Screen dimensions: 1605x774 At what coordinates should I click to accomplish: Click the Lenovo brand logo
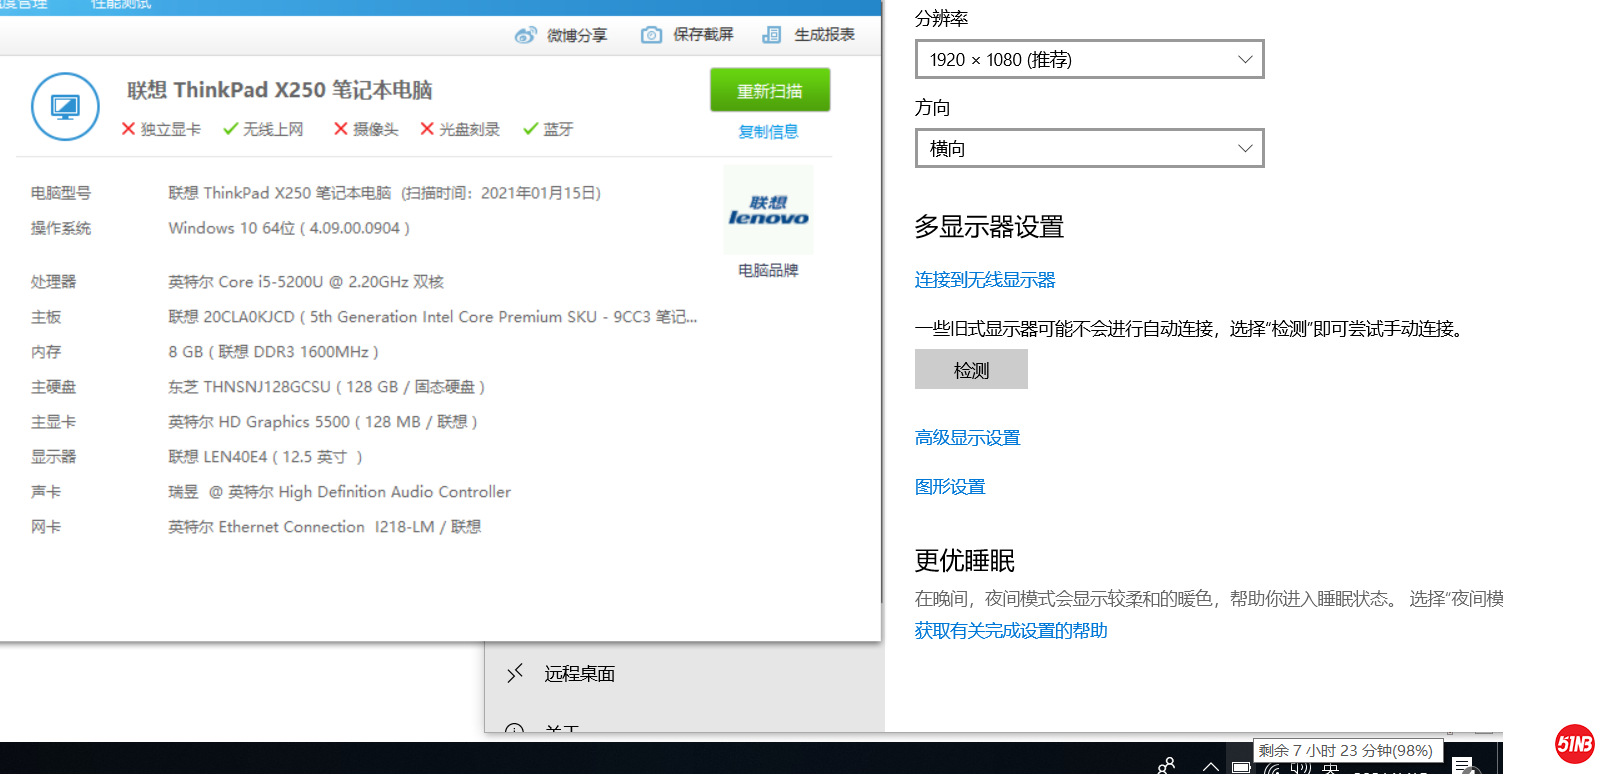tap(768, 211)
